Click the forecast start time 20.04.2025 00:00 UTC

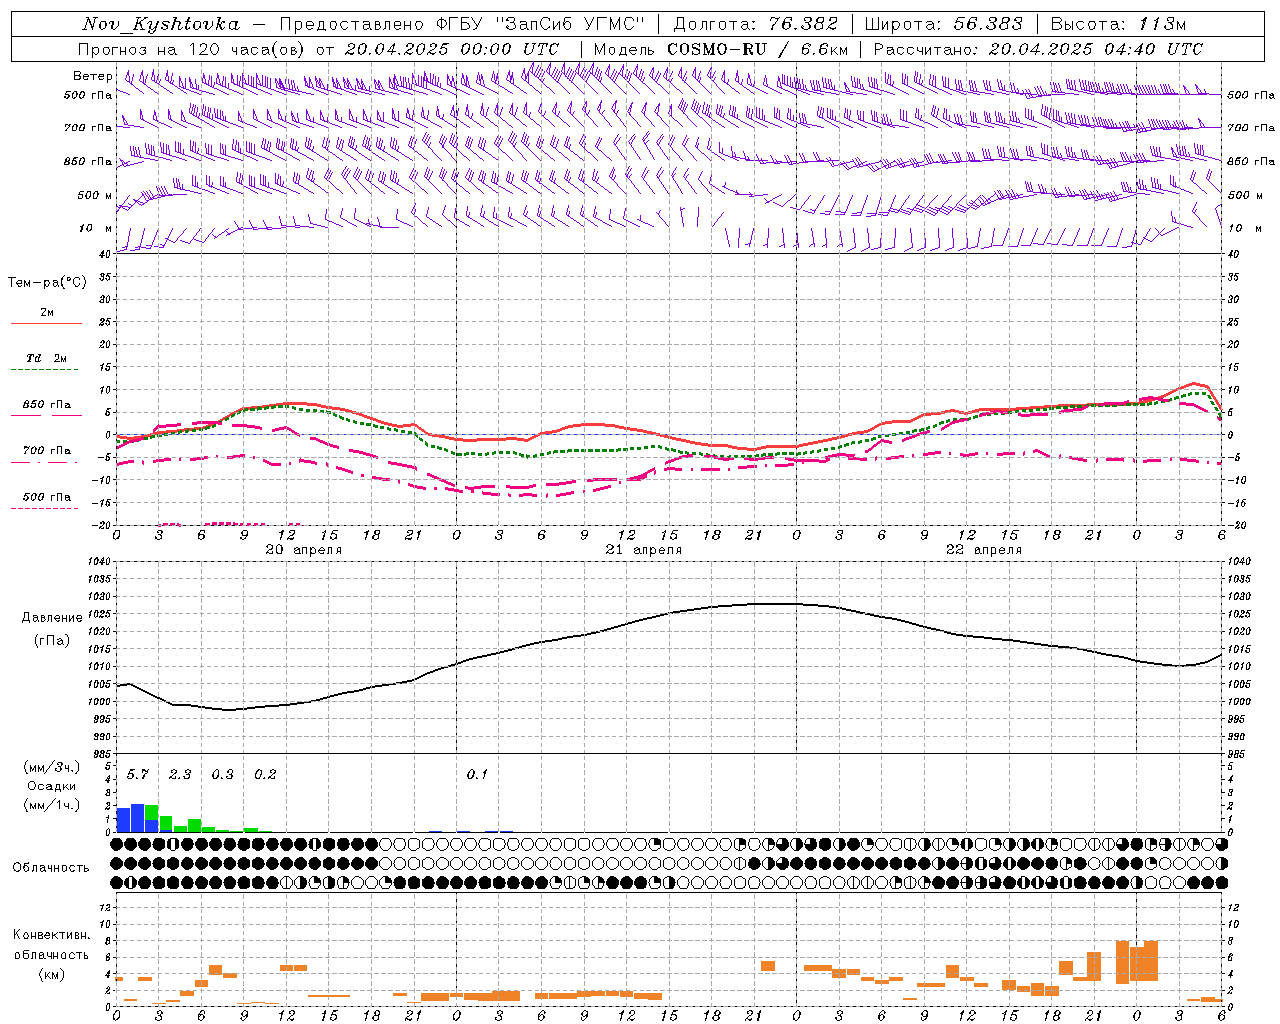pos(452,49)
